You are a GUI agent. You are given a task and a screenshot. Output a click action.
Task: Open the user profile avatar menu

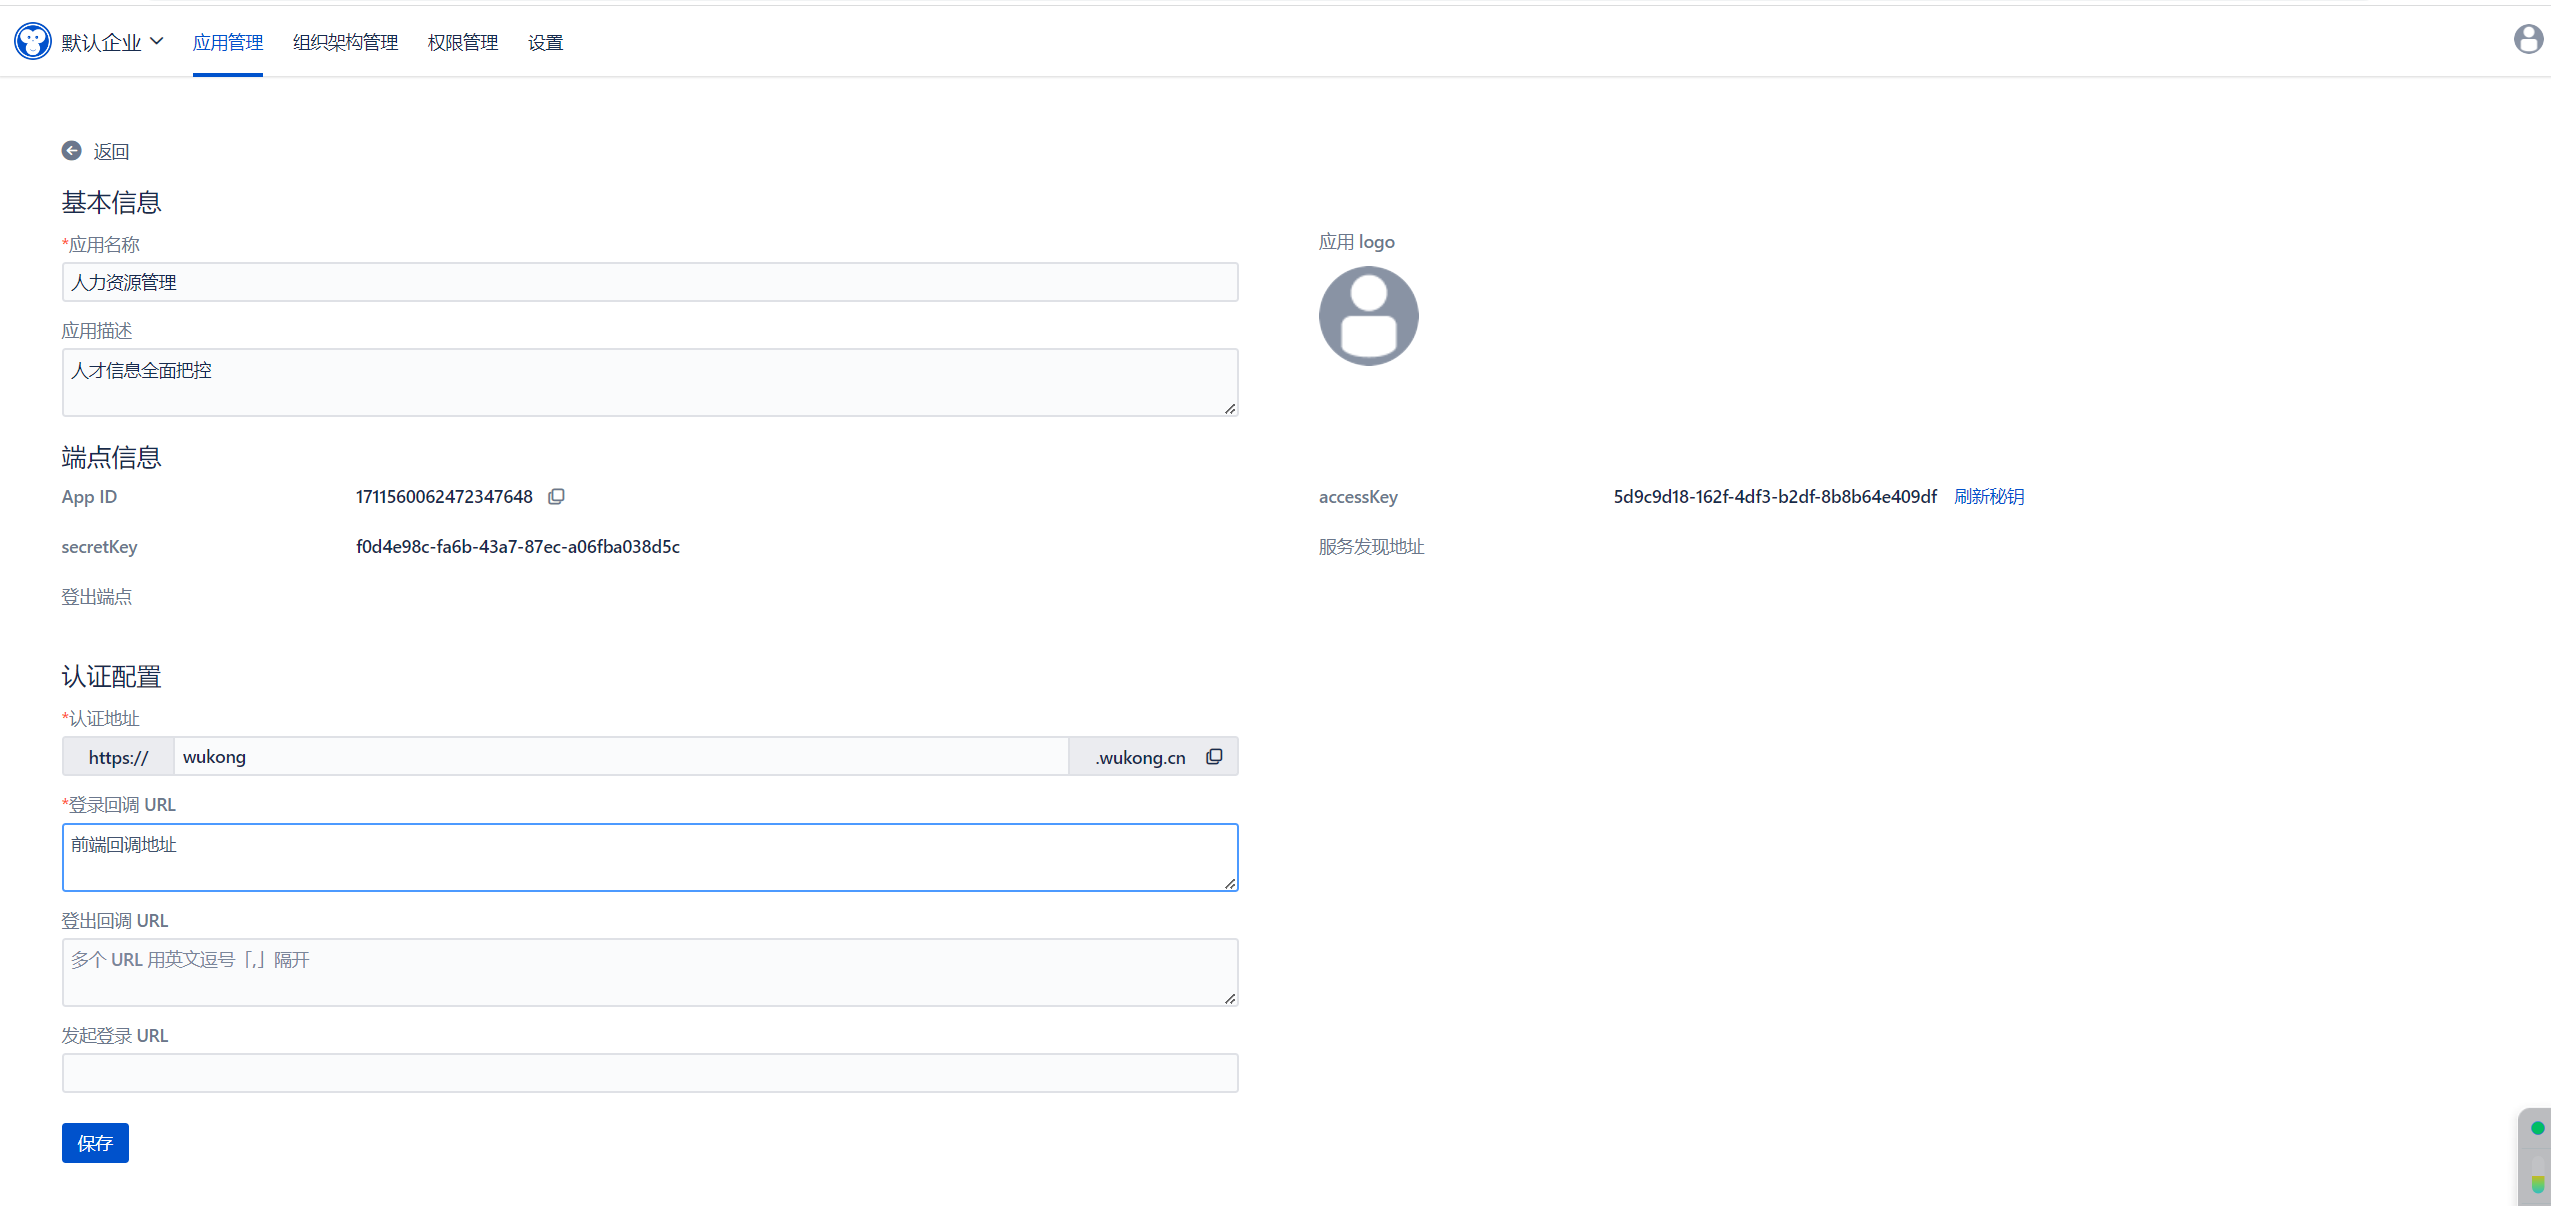pyautogui.click(x=2528, y=39)
